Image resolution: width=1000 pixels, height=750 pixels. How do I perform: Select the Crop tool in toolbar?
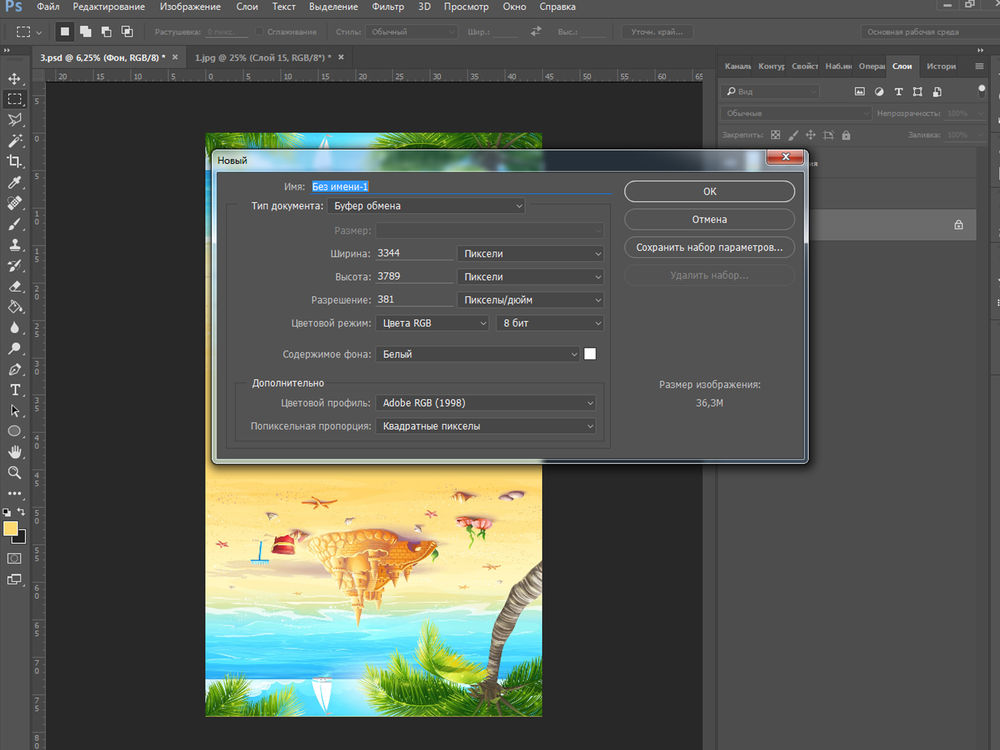[14, 161]
